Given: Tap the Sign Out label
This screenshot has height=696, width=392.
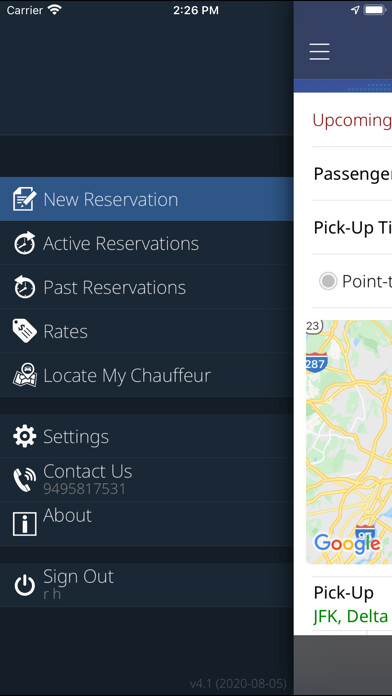Looking at the screenshot, I should 79,577.
